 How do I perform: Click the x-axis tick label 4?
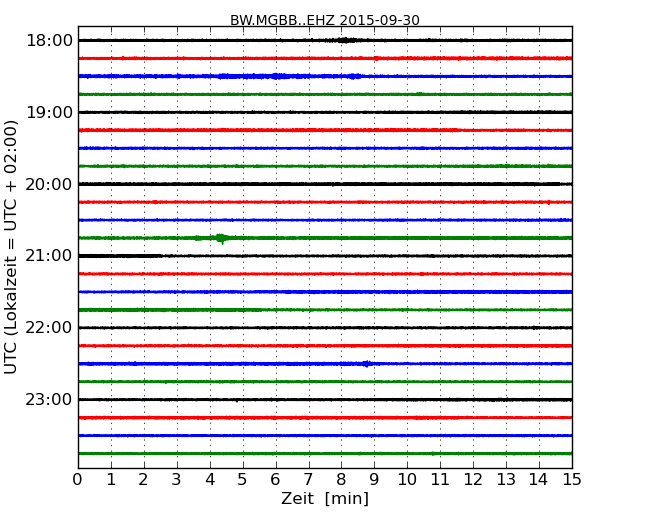point(210,479)
